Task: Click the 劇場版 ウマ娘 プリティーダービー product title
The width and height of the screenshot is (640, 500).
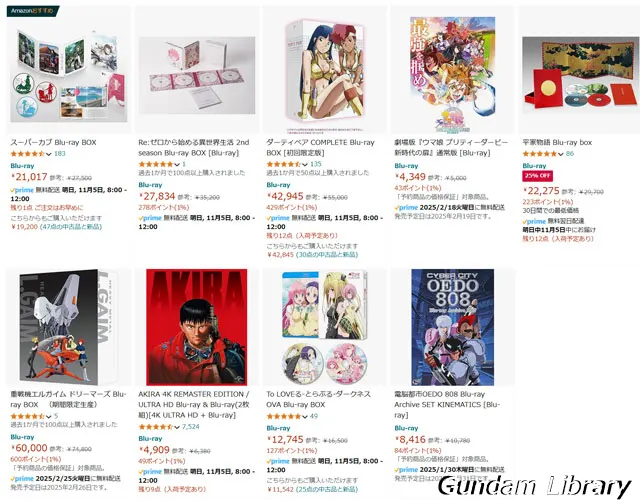Action: click(451, 147)
